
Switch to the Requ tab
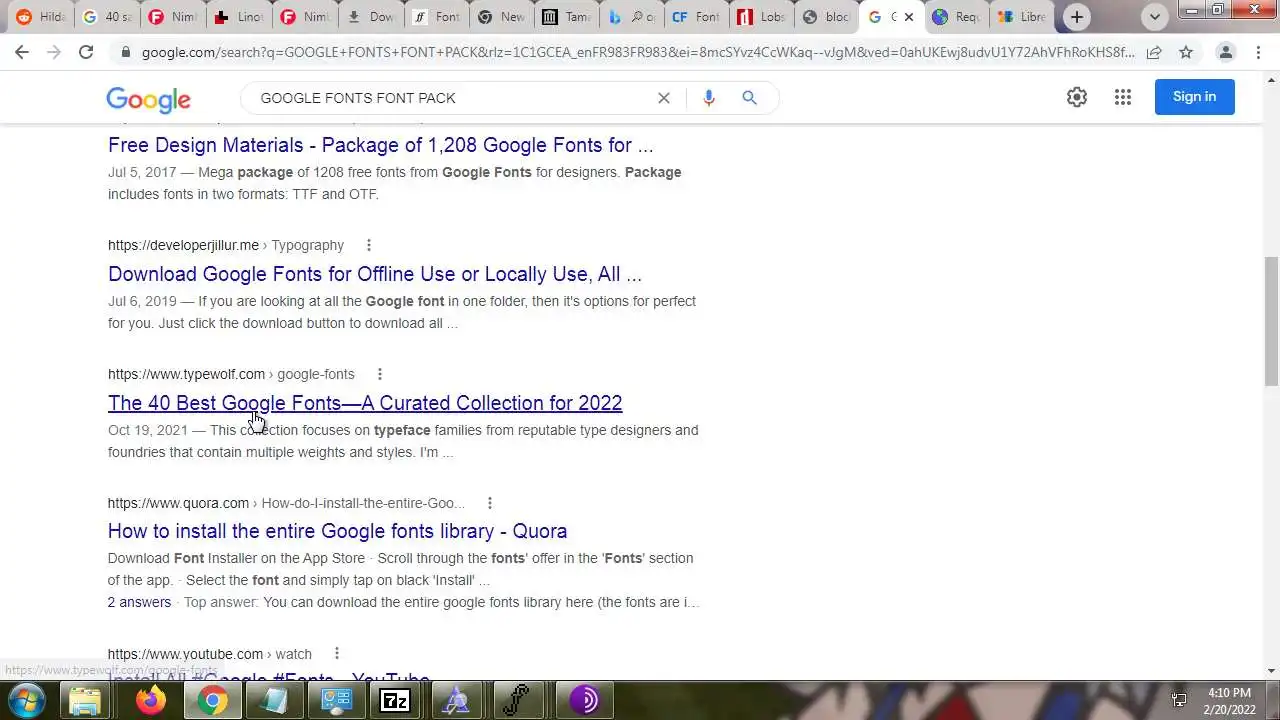955,17
